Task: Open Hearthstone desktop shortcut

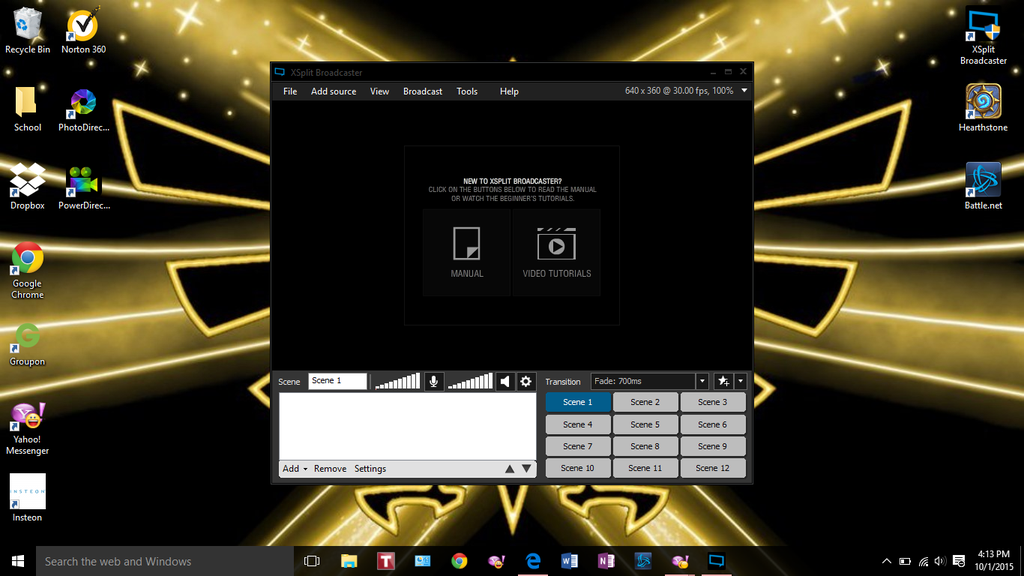Action: (983, 107)
